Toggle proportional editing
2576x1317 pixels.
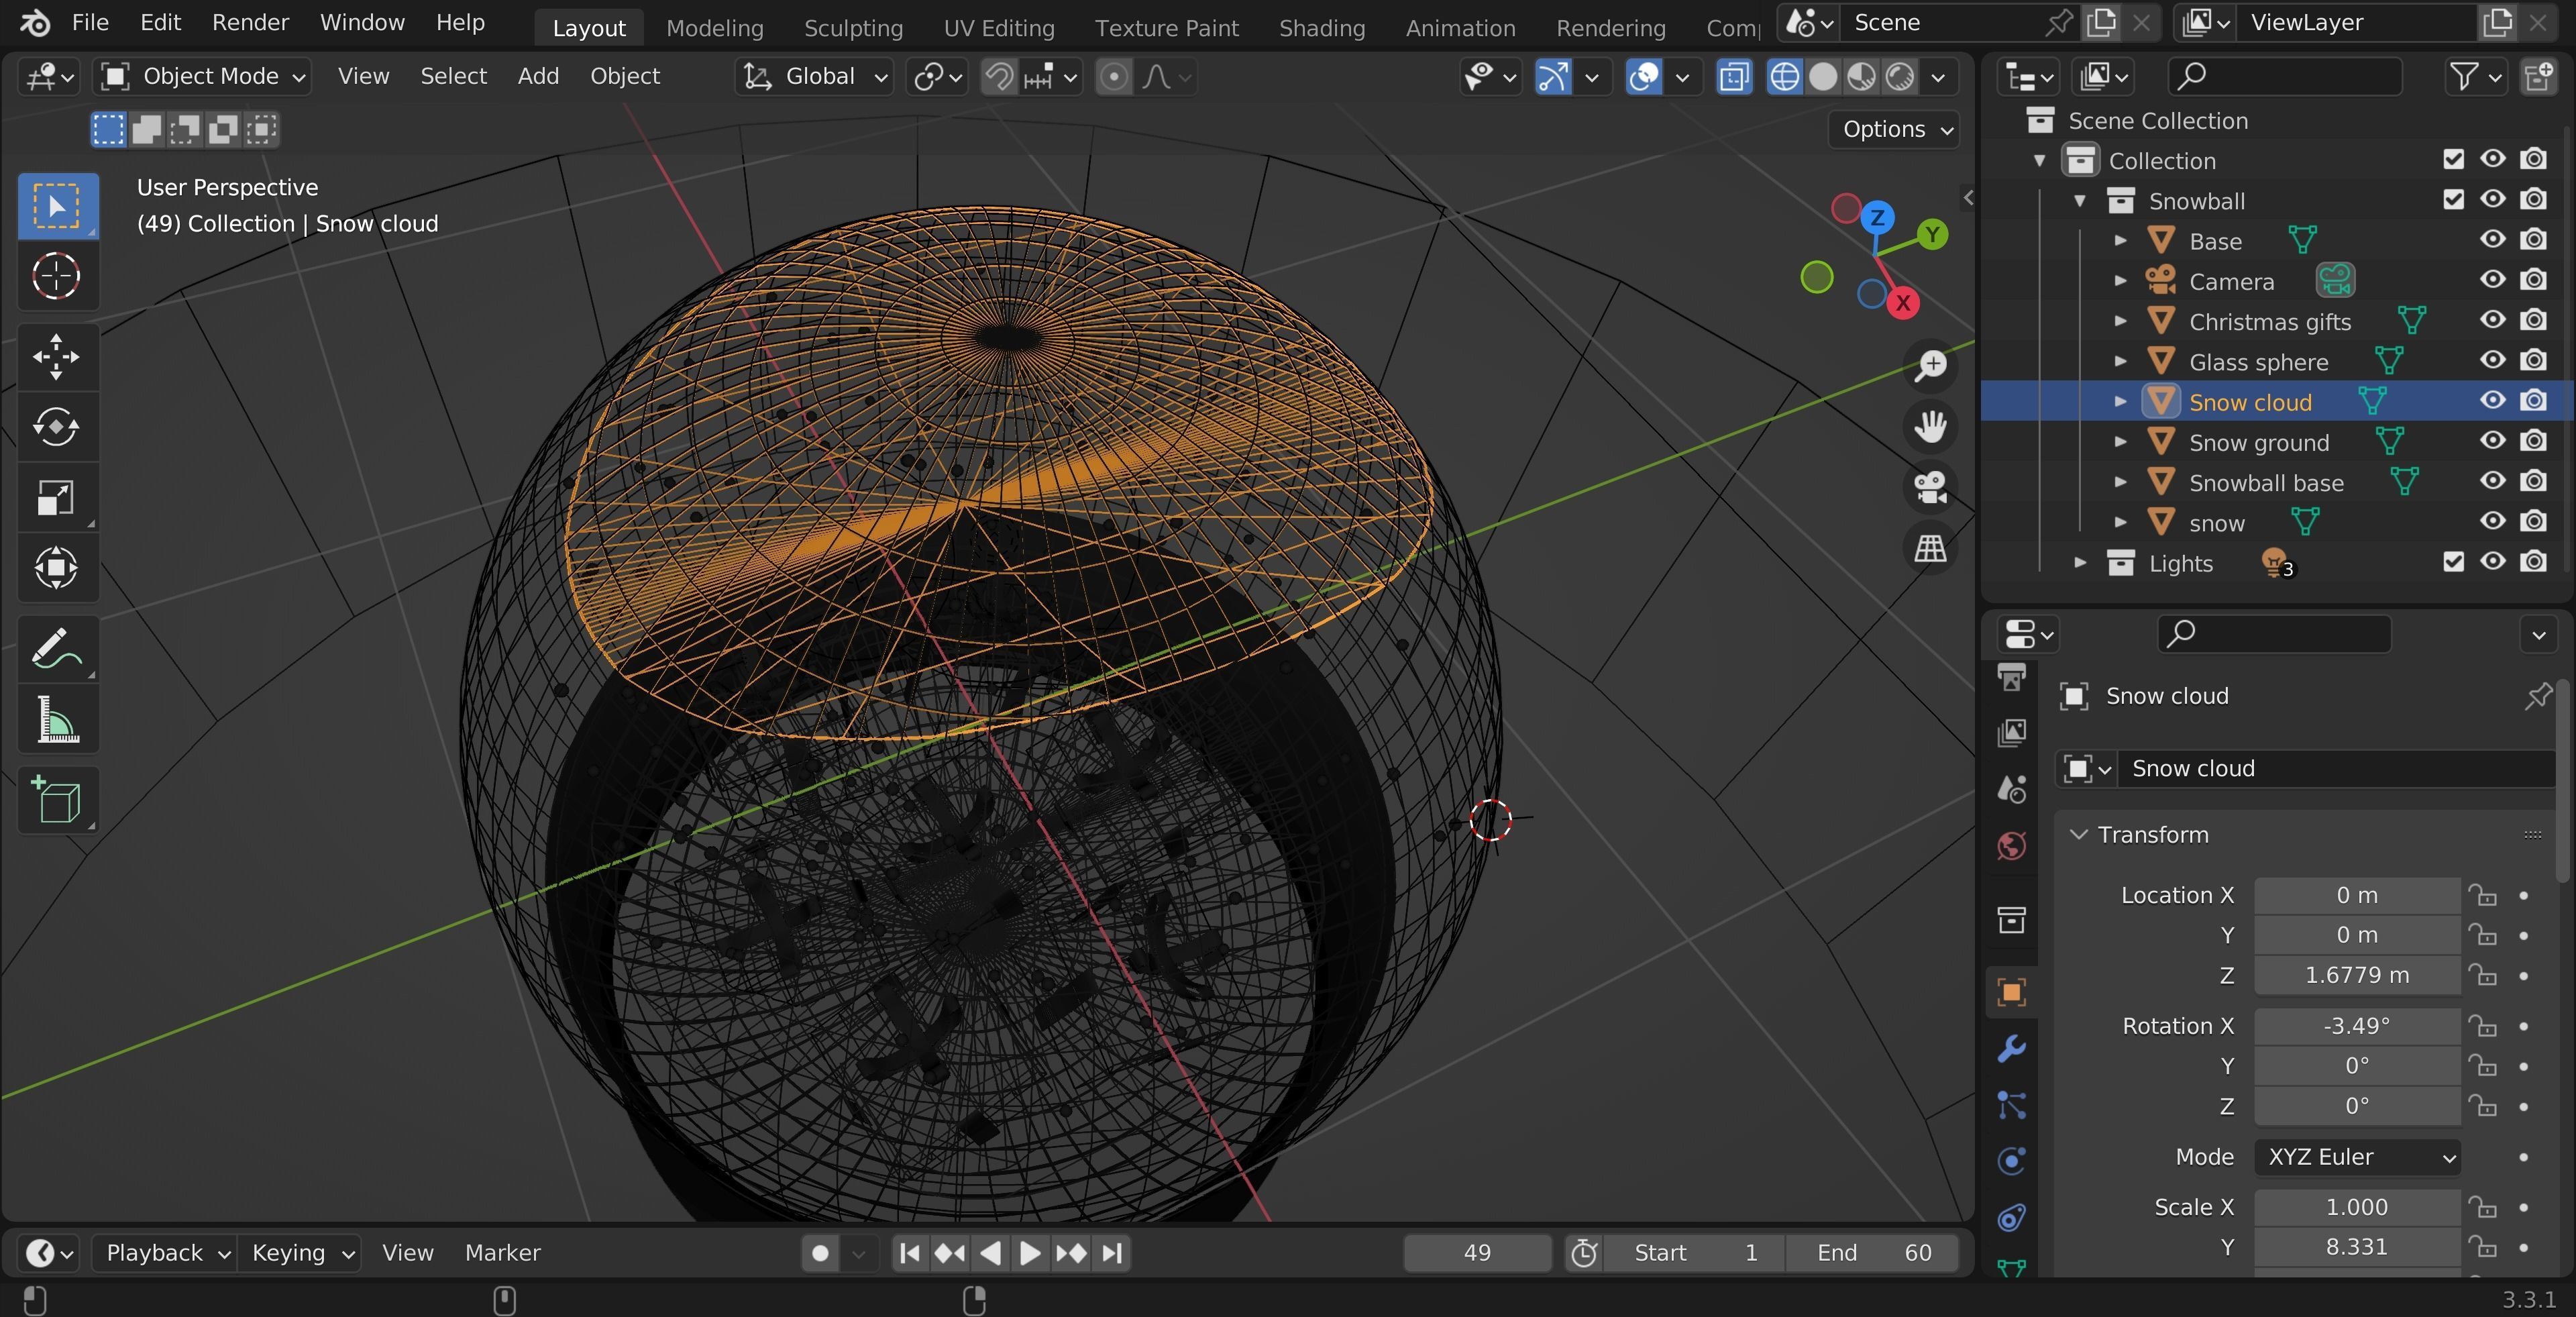tap(1113, 76)
